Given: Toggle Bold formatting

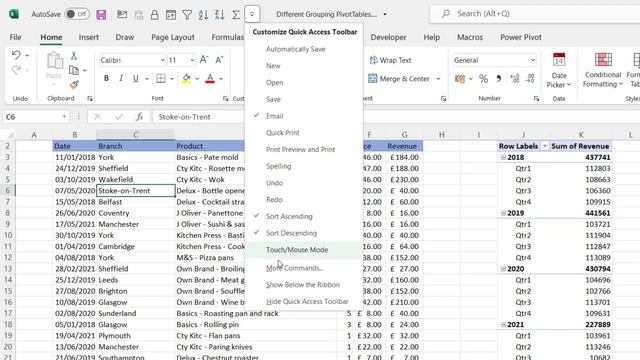Looking at the screenshot, I should pyautogui.click(x=106, y=78).
